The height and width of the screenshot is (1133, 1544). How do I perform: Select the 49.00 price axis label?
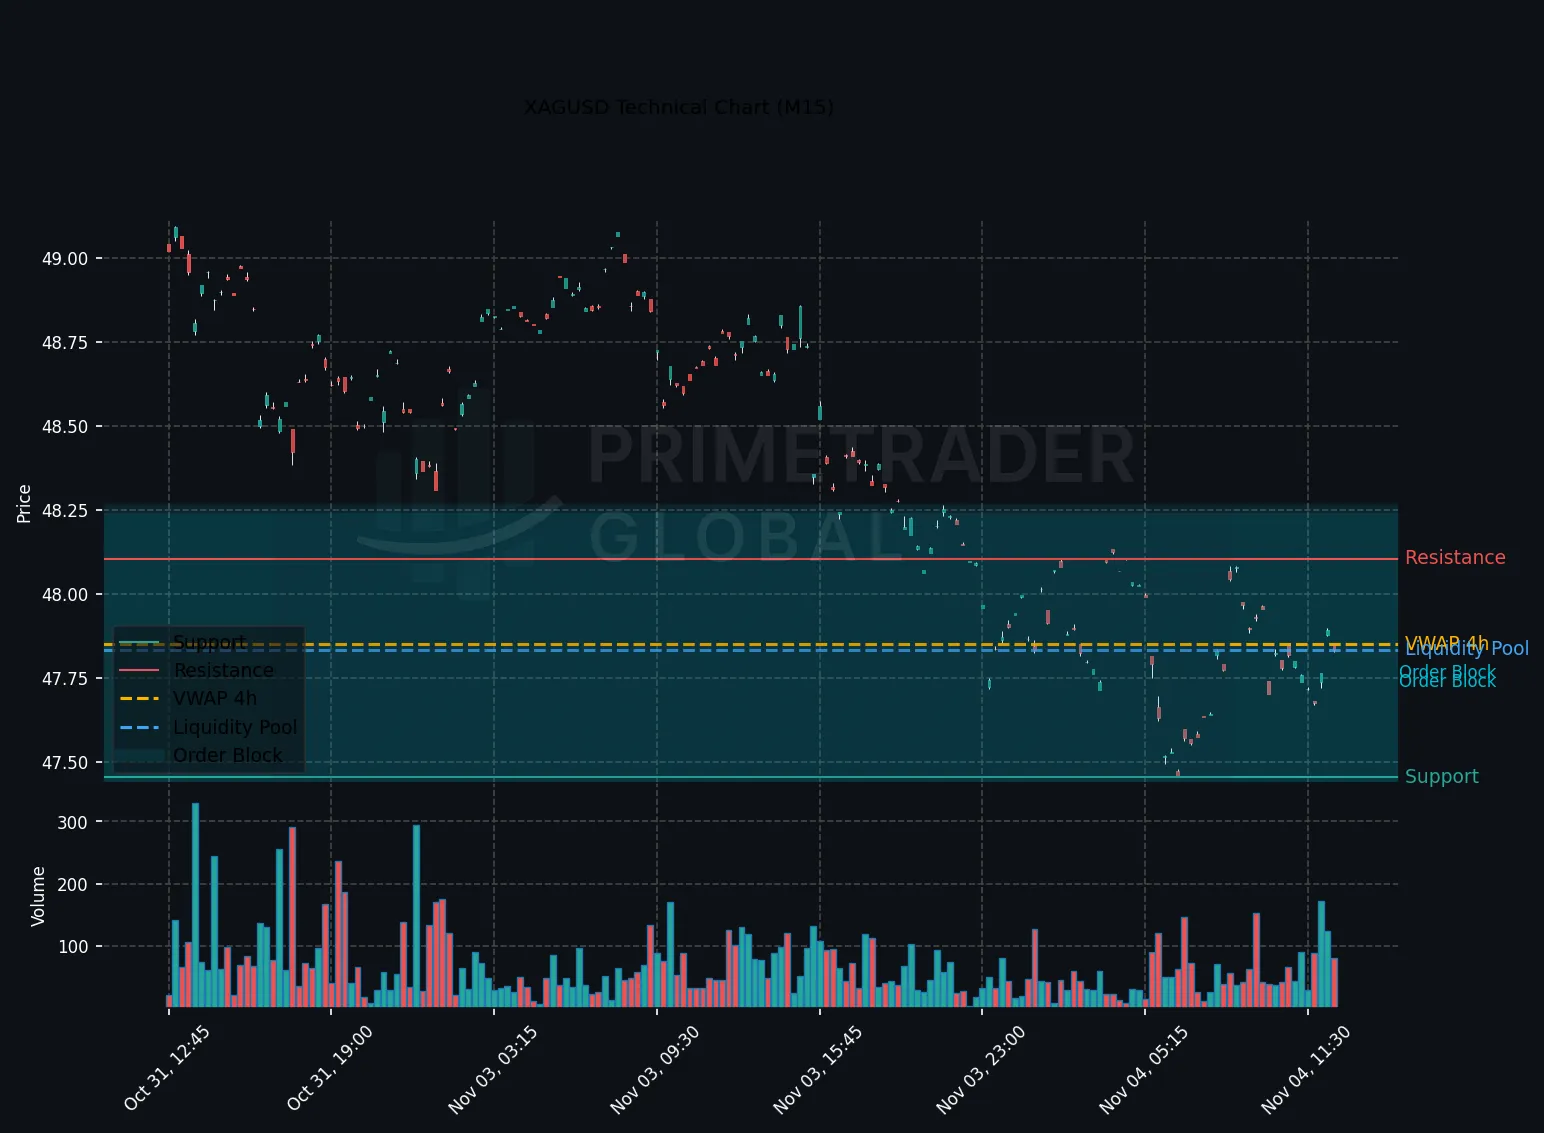65,259
